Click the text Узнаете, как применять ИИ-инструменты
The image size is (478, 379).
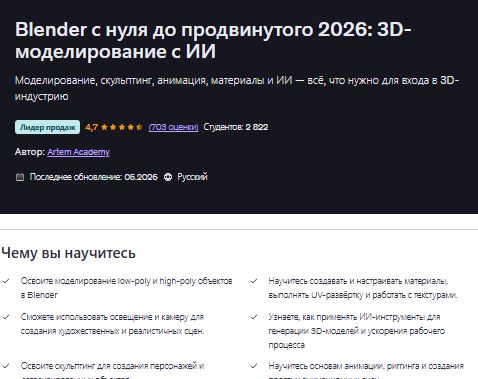pyautogui.click(x=357, y=331)
